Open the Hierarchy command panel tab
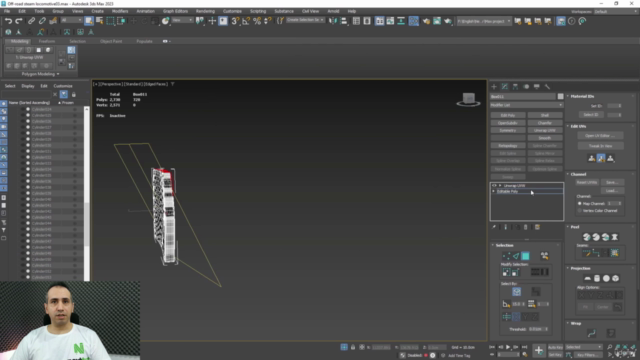 tap(515, 87)
